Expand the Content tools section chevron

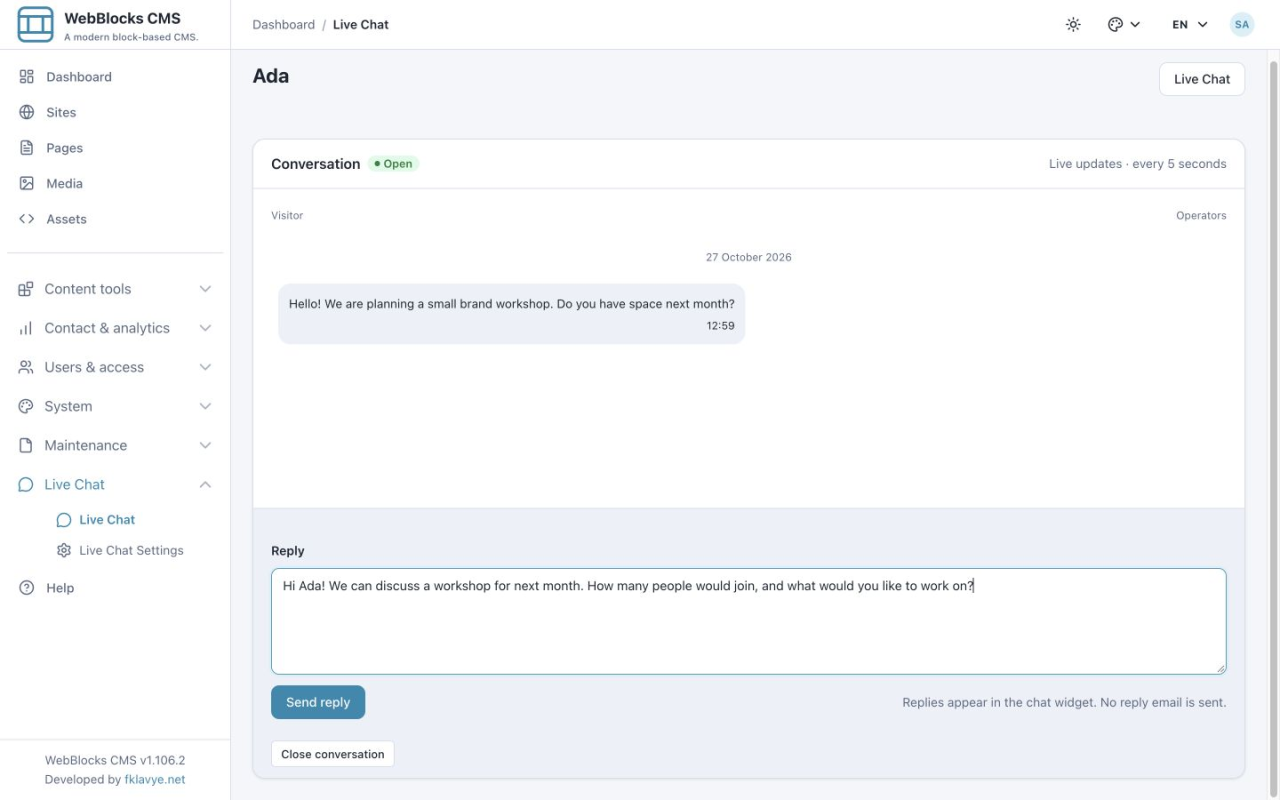(x=205, y=289)
